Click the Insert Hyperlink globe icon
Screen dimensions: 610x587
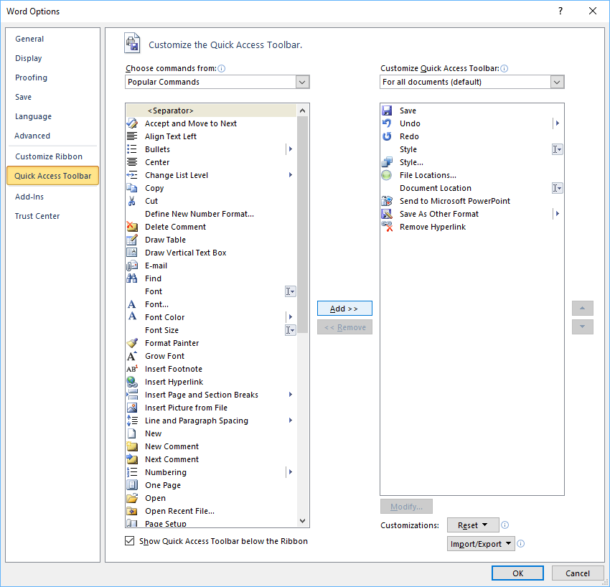[x=132, y=382]
